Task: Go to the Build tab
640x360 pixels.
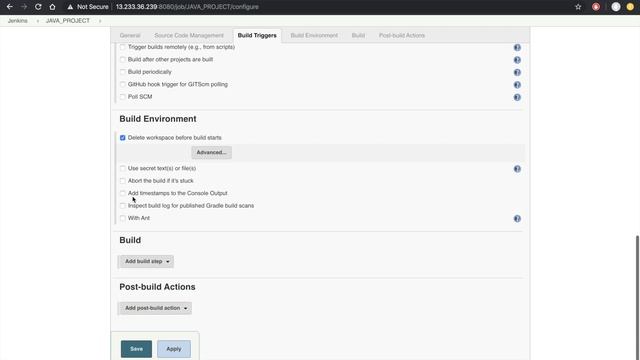Action: coord(358,36)
